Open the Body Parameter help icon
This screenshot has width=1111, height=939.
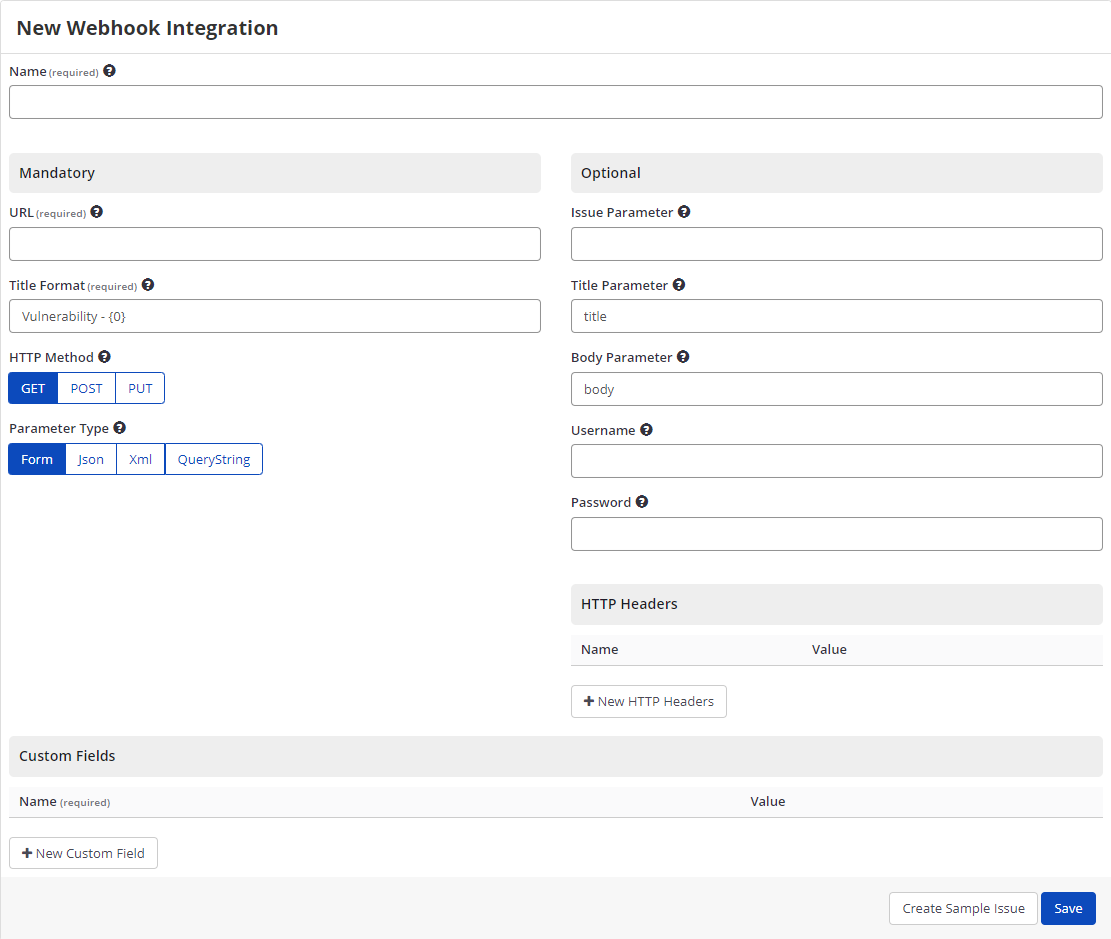tap(683, 356)
